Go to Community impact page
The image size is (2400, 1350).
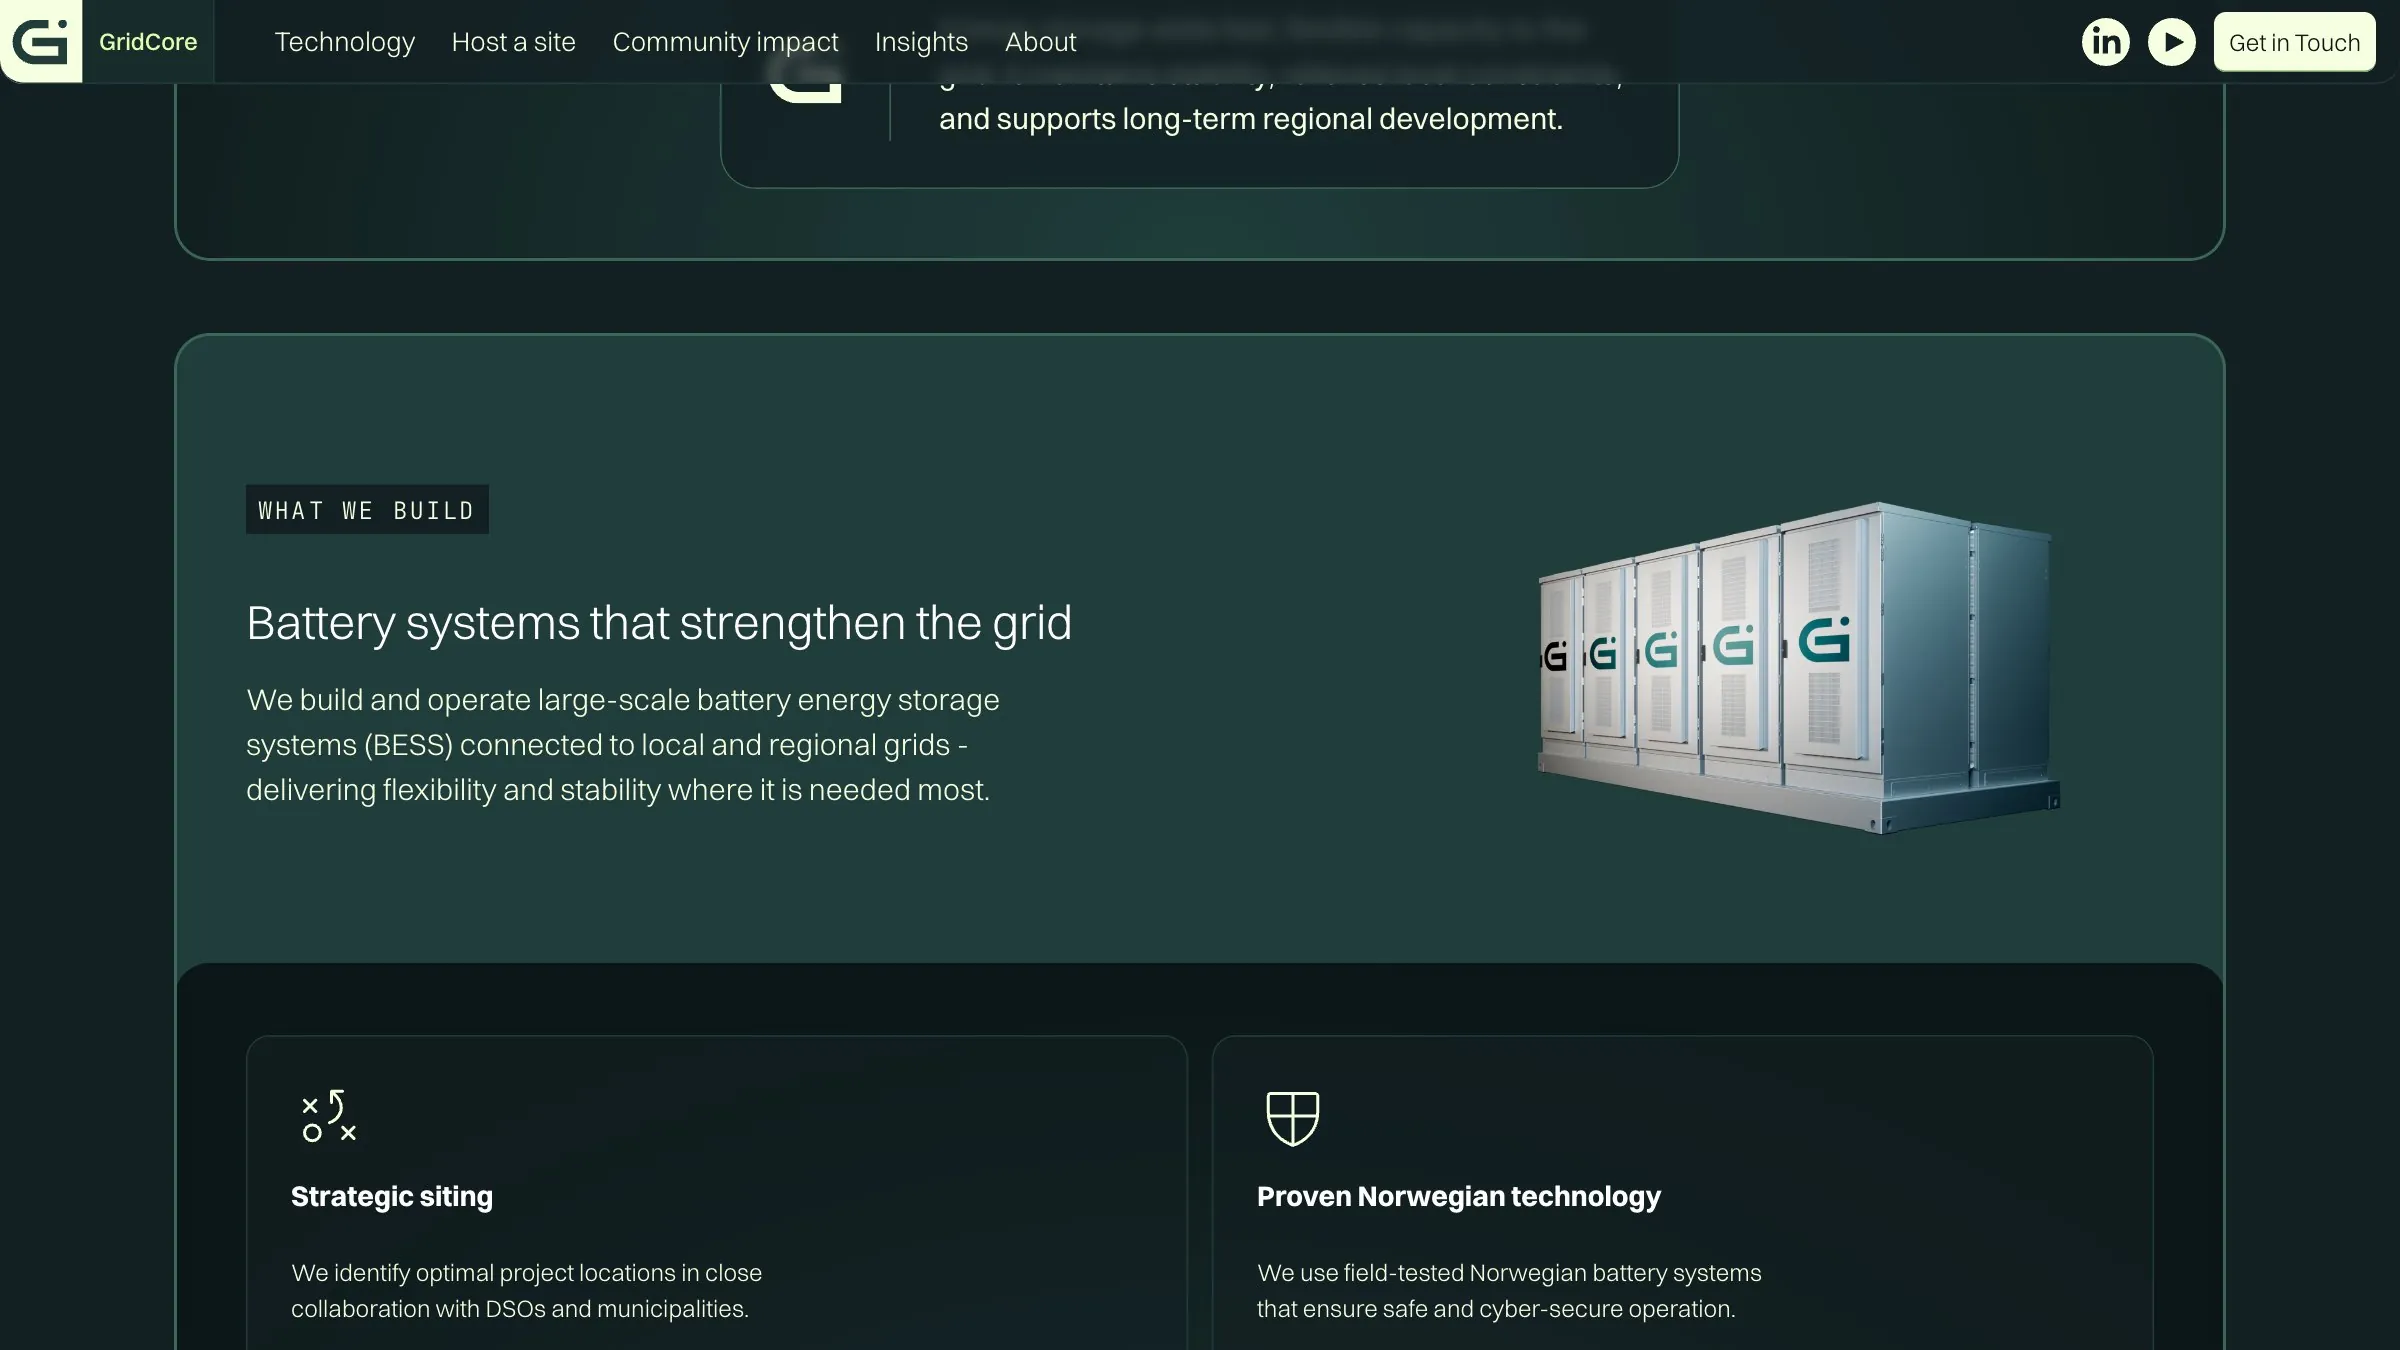(725, 42)
